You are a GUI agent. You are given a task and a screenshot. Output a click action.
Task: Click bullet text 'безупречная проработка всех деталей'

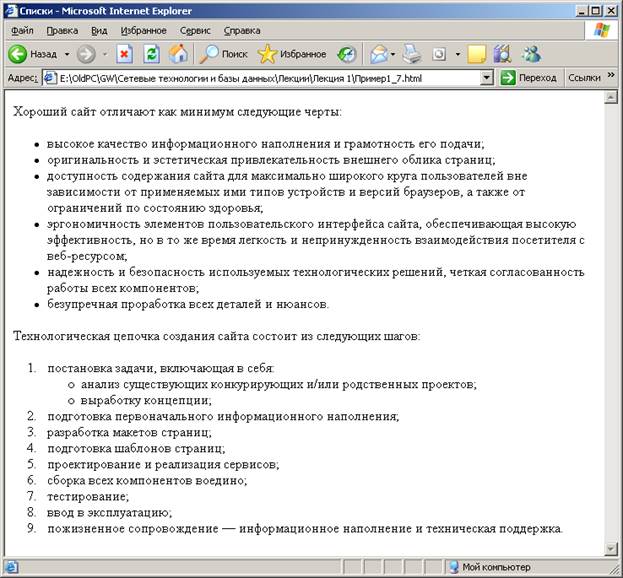pos(155,304)
